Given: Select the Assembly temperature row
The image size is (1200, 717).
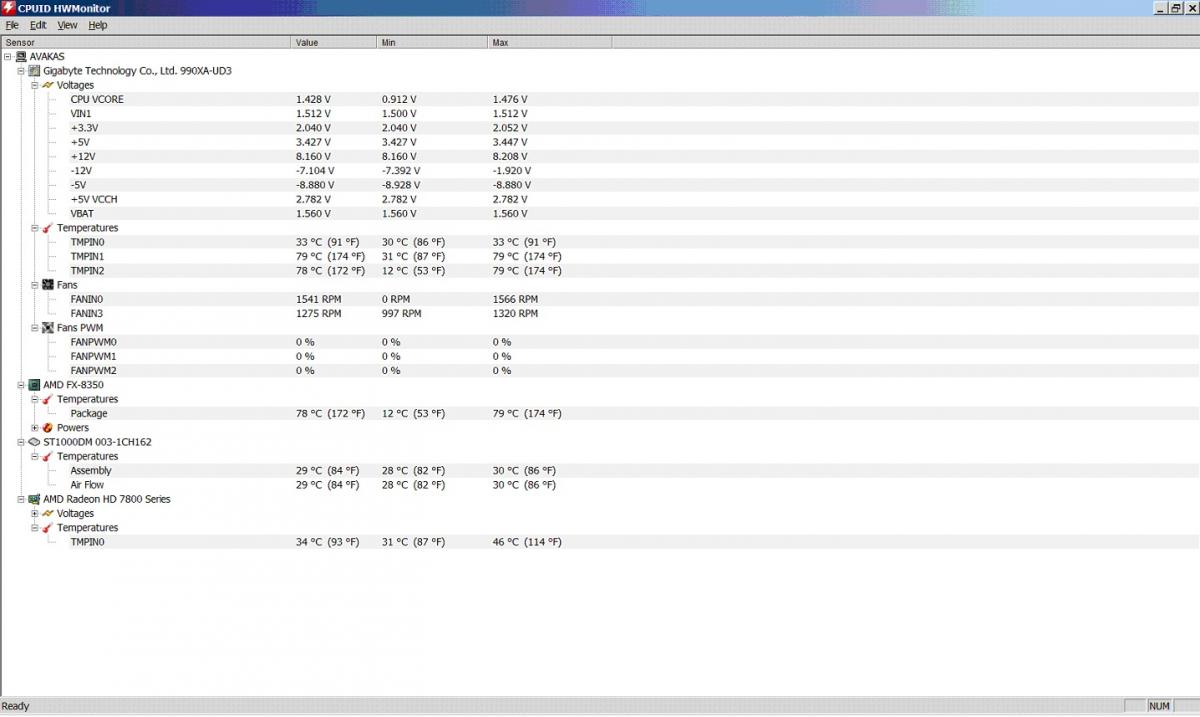Looking at the screenshot, I should pos(600,471).
